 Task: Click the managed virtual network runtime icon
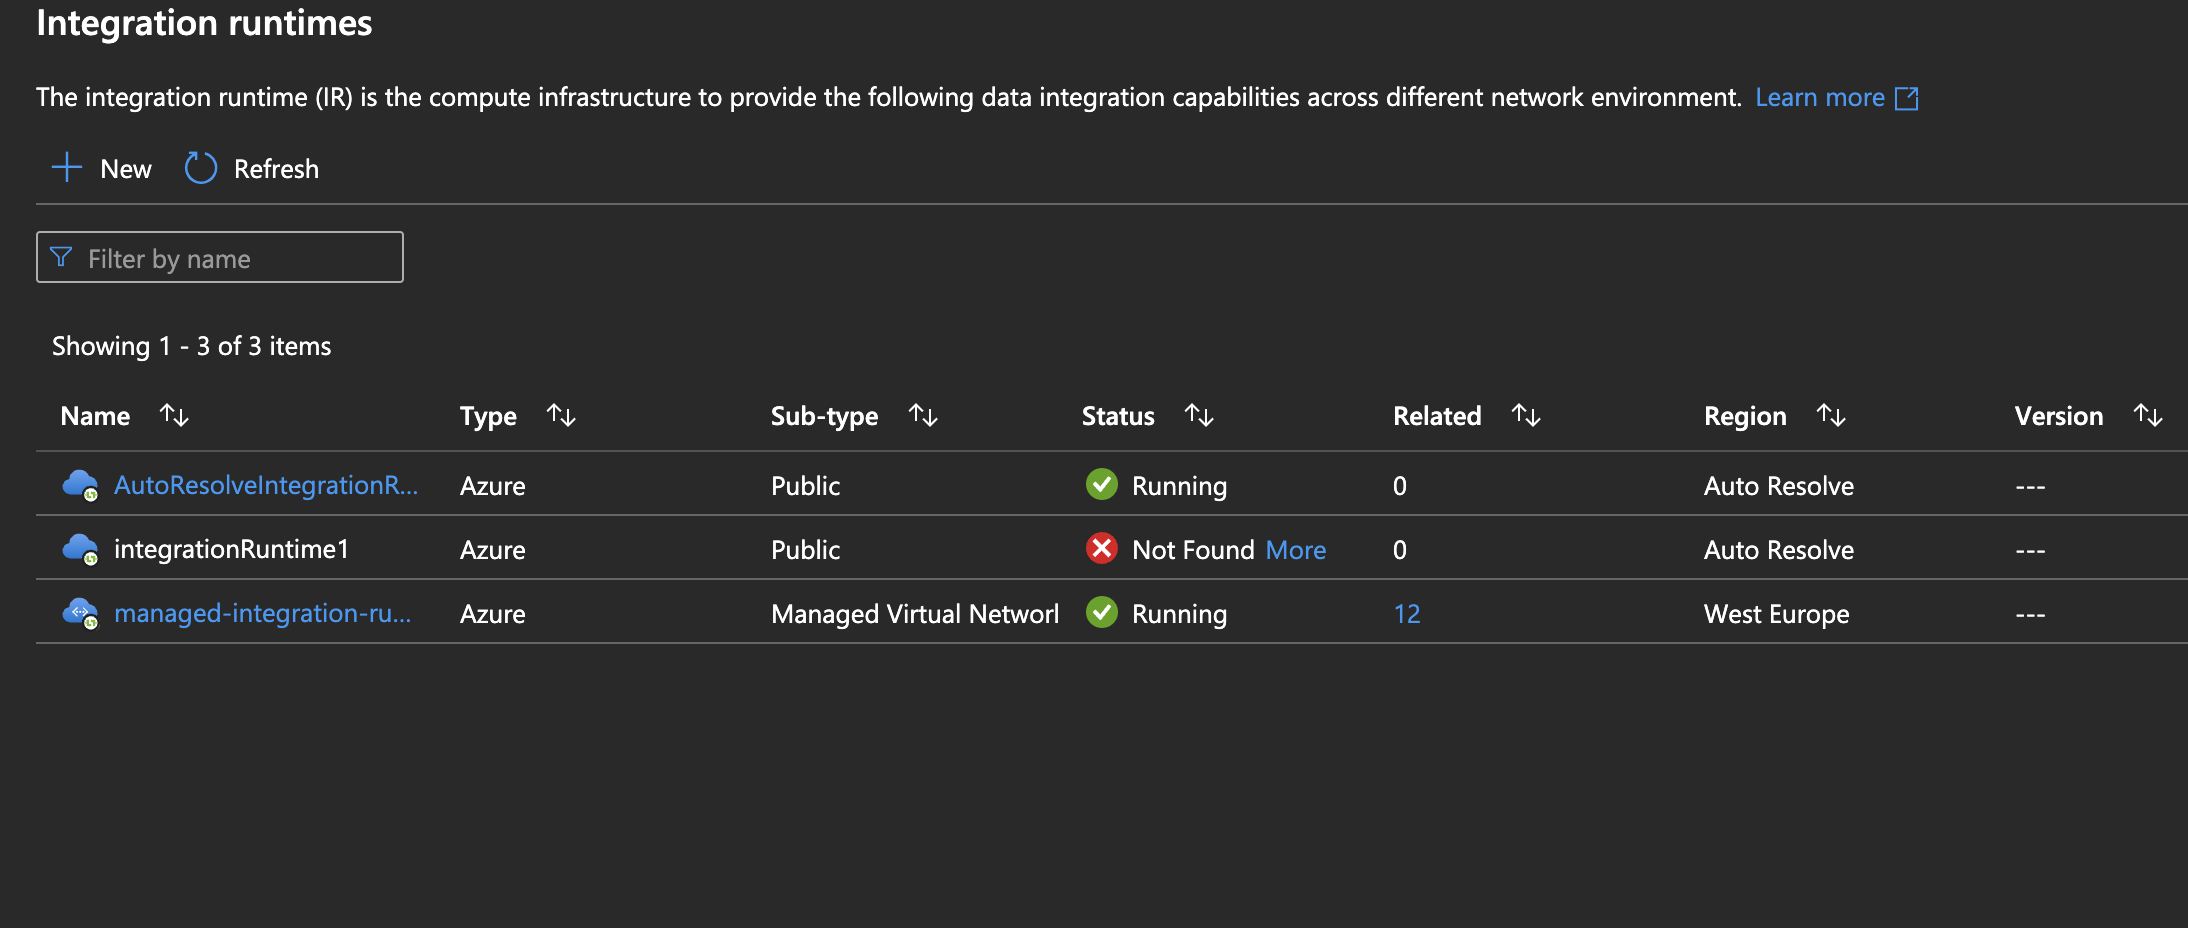[80, 612]
